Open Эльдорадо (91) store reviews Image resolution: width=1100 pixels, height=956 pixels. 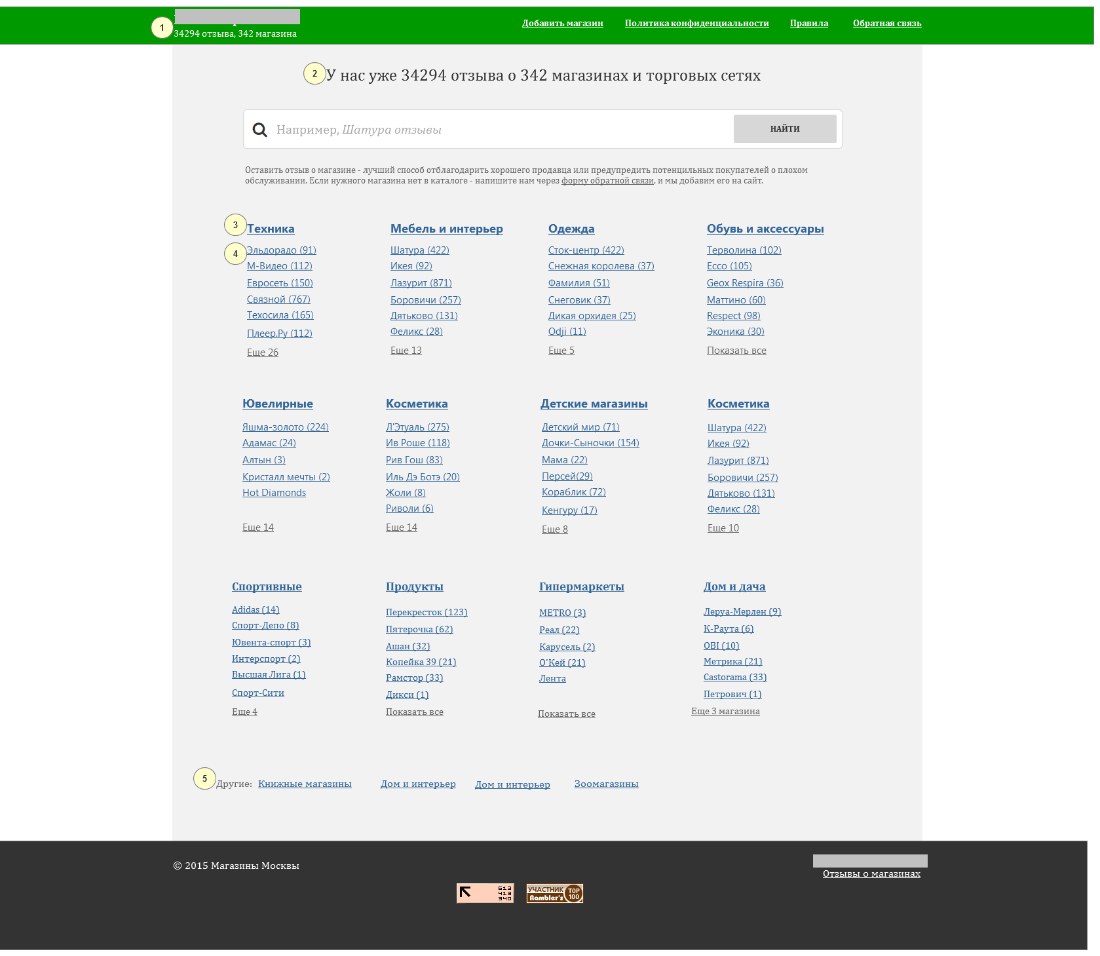[281, 250]
